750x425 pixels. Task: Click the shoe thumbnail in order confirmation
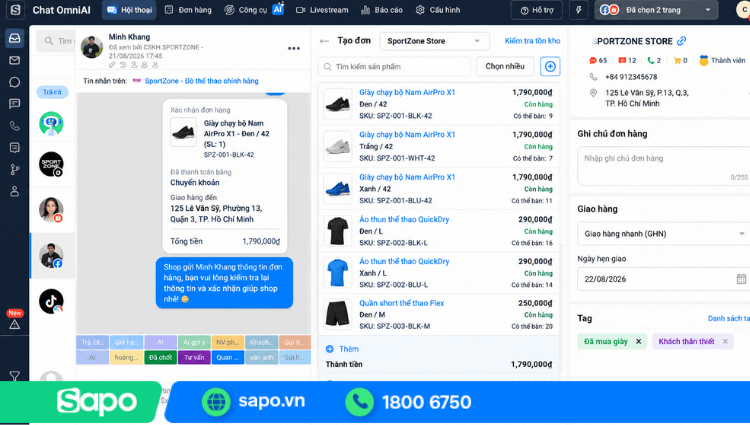(183, 132)
